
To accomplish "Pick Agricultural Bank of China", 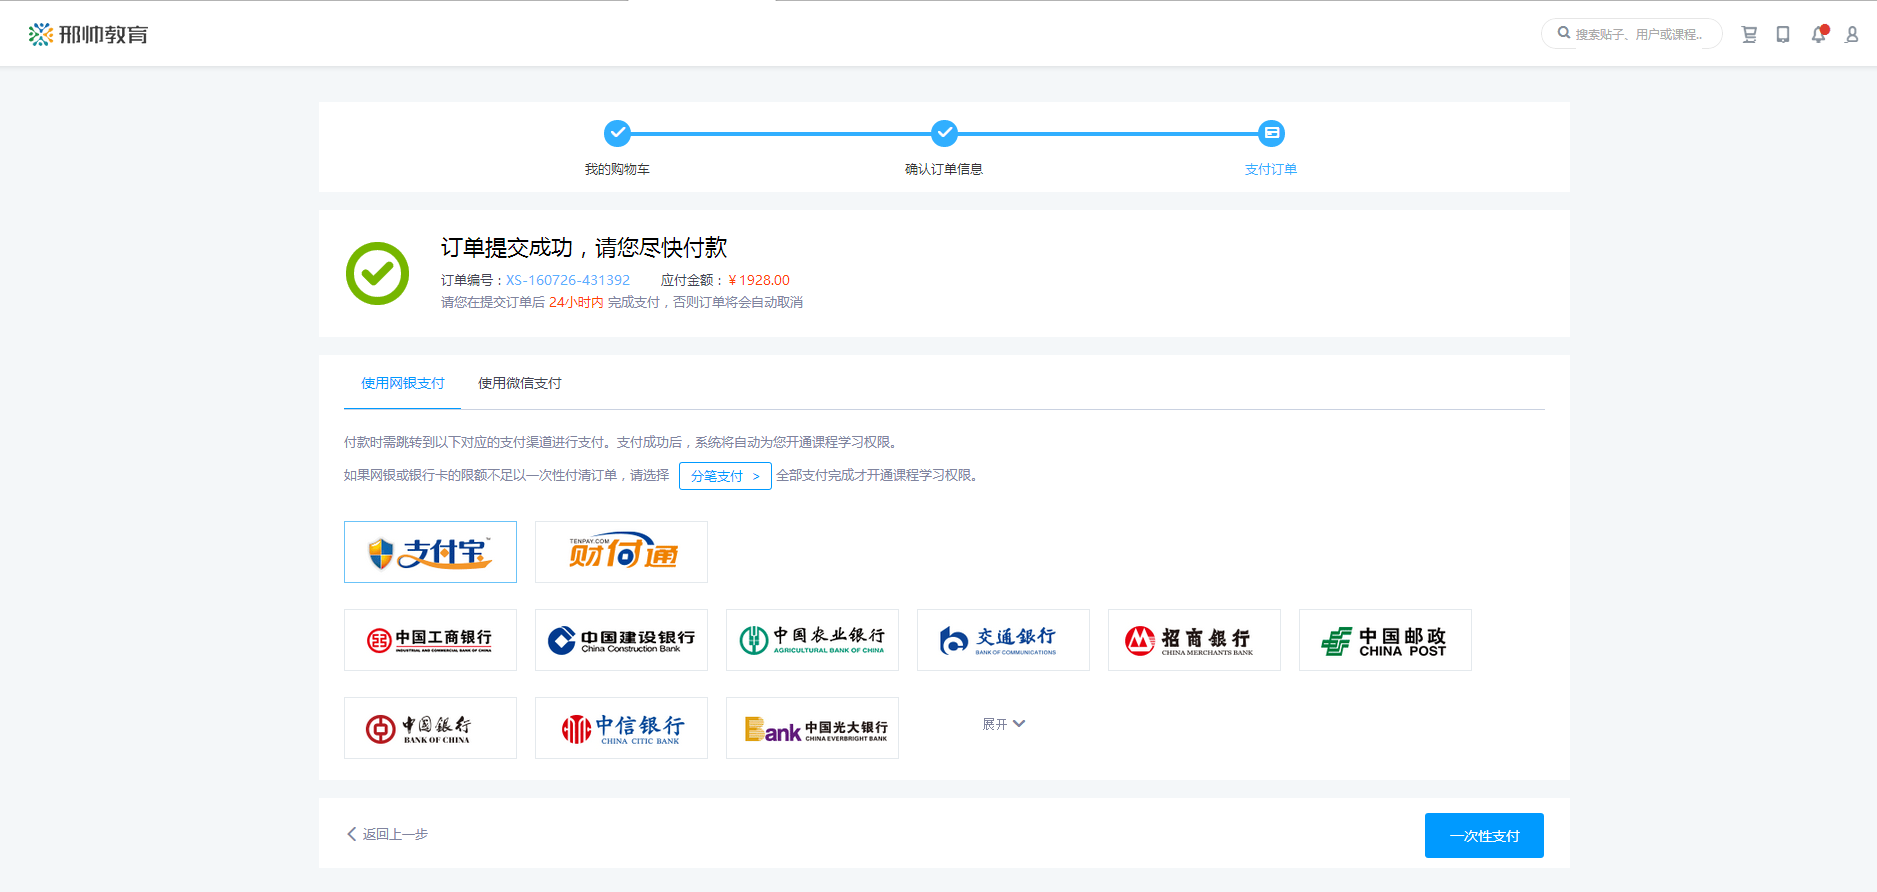I will click(812, 640).
